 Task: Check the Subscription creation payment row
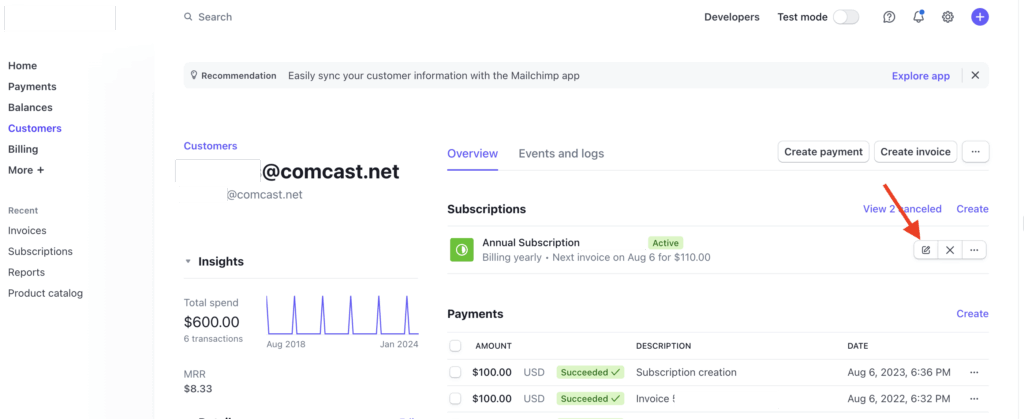coord(456,372)
